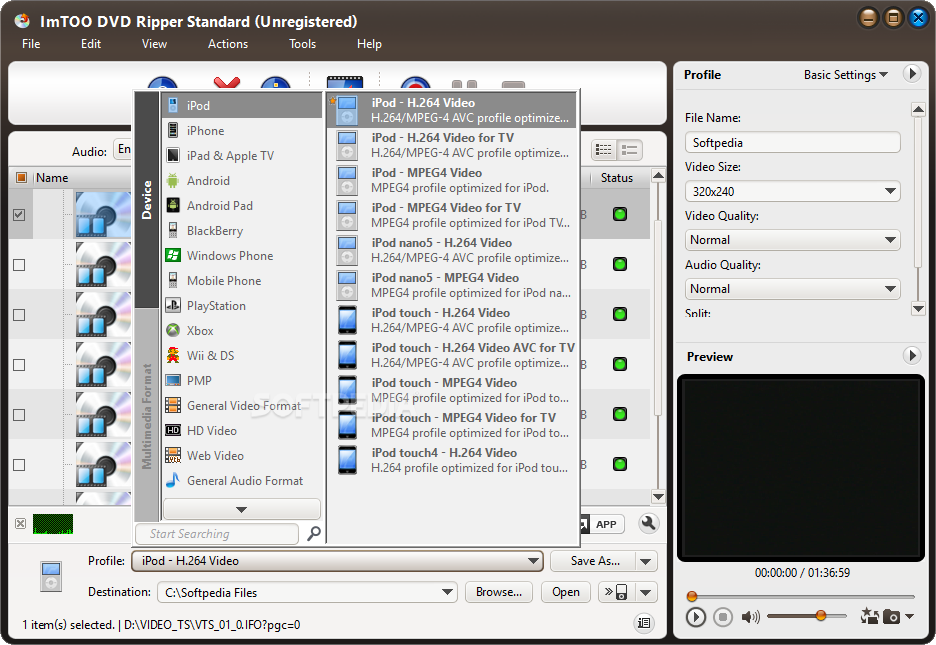936x645 pixels.
Task: Select iPod touch4 - H.264 Video profile
Action: 452,460
